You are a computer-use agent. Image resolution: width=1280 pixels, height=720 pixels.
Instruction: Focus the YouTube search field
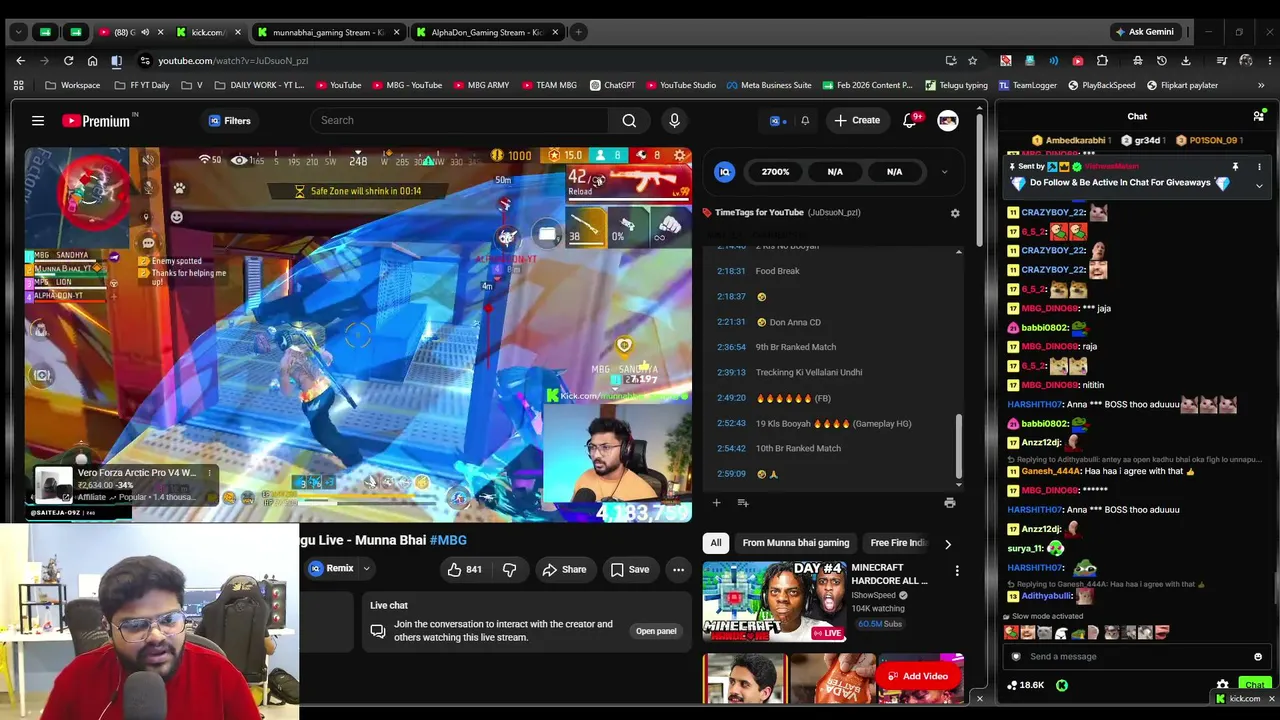459,121
